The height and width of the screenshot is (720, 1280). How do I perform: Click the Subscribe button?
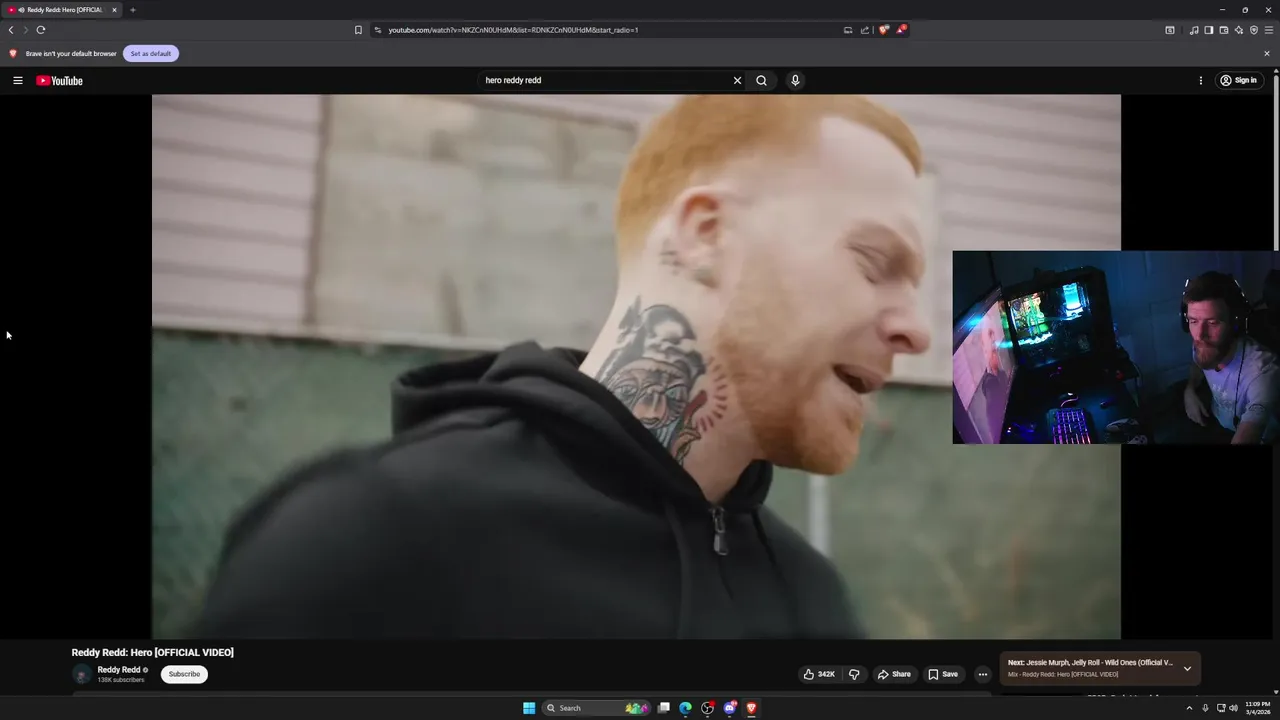click(184, 674)
